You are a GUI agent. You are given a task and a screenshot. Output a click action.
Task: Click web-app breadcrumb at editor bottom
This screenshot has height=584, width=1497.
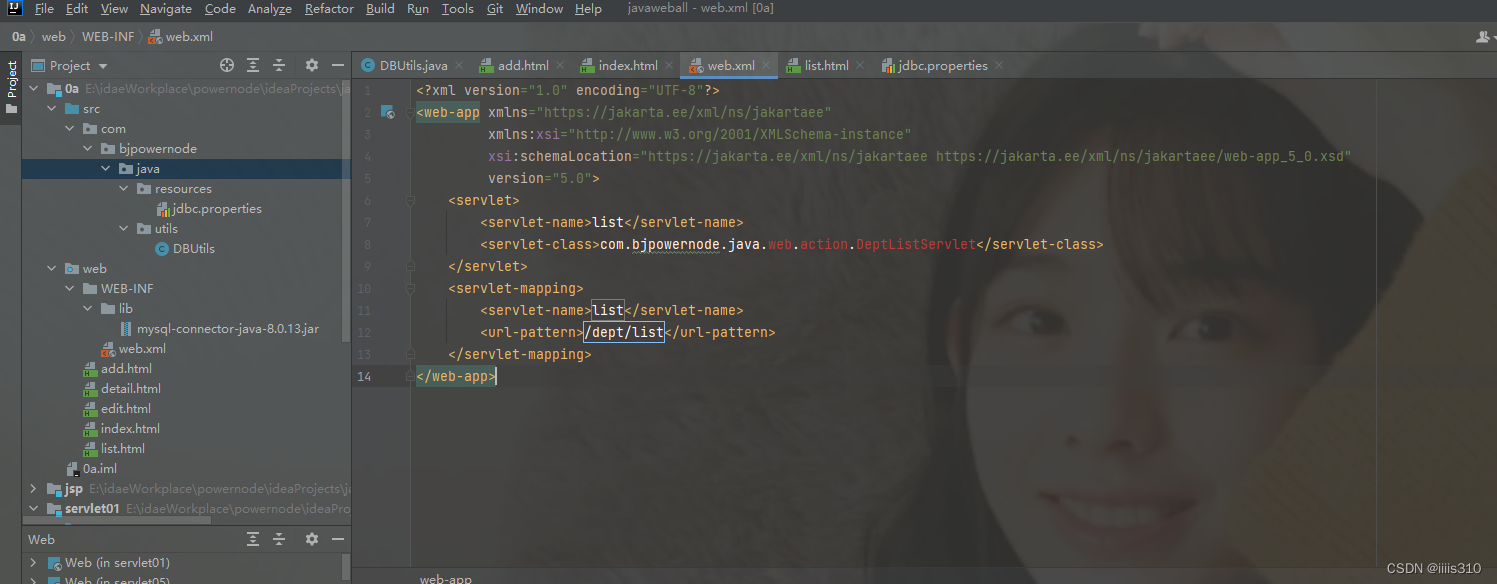(x=445, y=578)
